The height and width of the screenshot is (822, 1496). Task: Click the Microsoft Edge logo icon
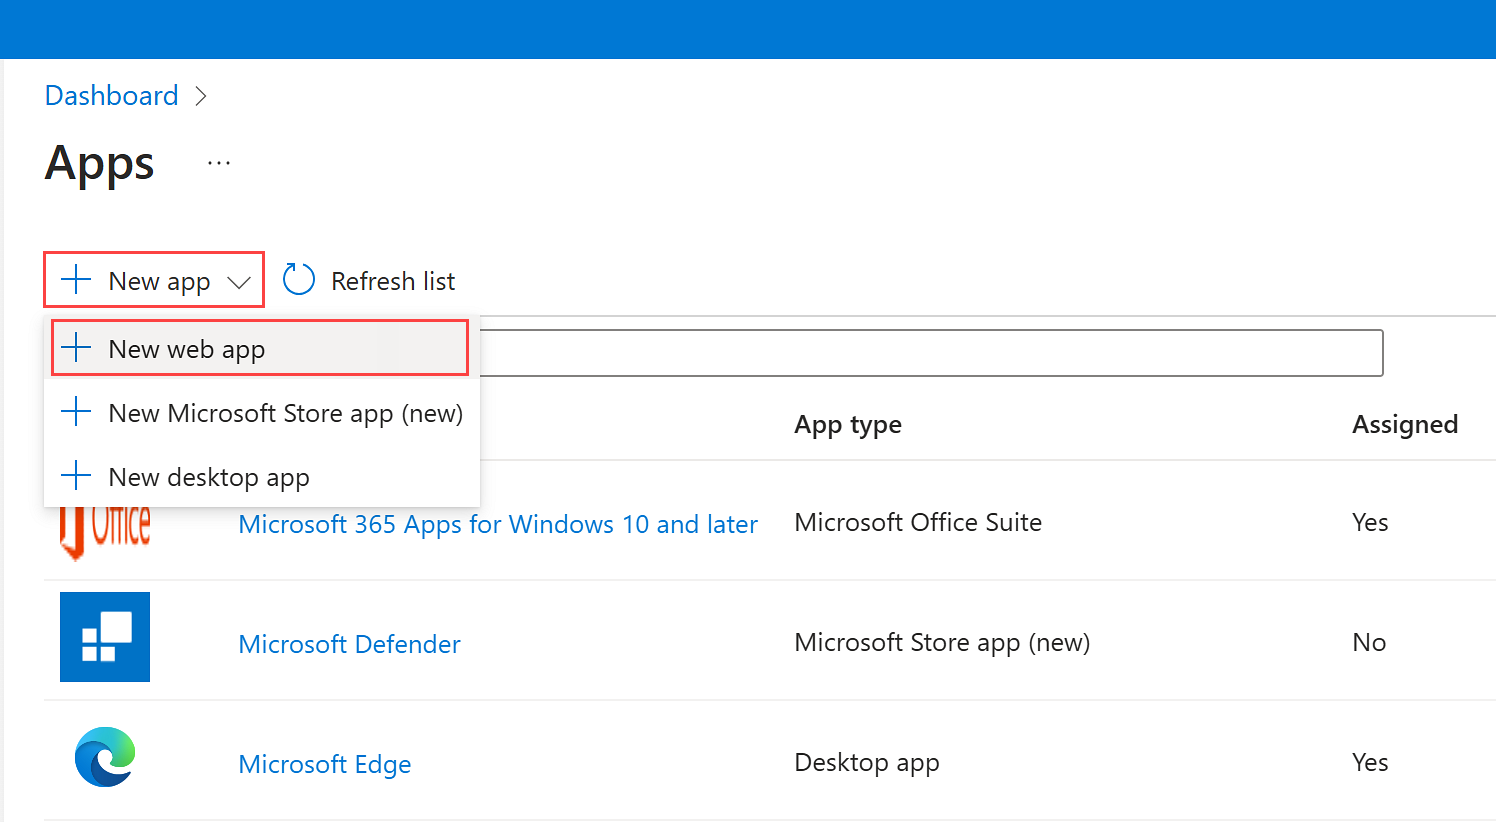pyautogui.click(x=105, y=757)
